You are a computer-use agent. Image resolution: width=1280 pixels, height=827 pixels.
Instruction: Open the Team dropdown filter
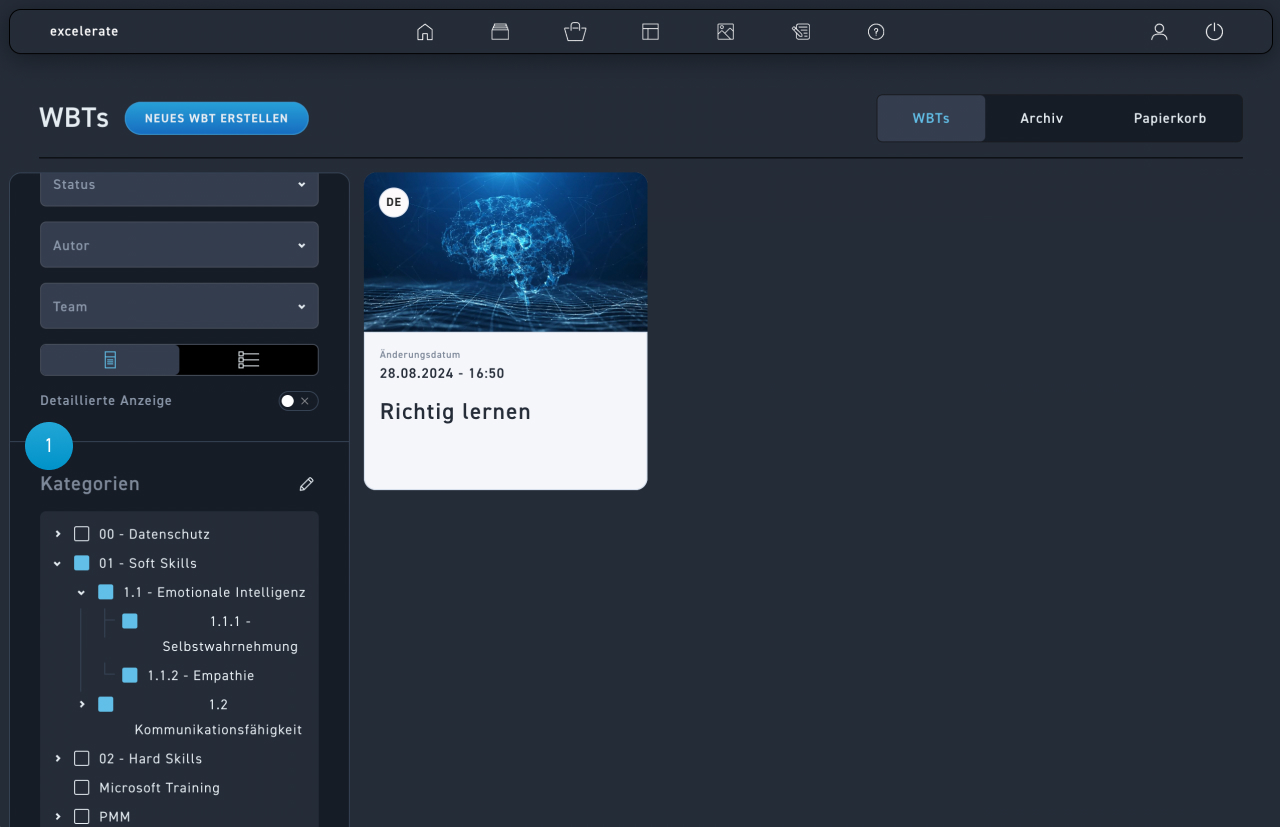179,307
